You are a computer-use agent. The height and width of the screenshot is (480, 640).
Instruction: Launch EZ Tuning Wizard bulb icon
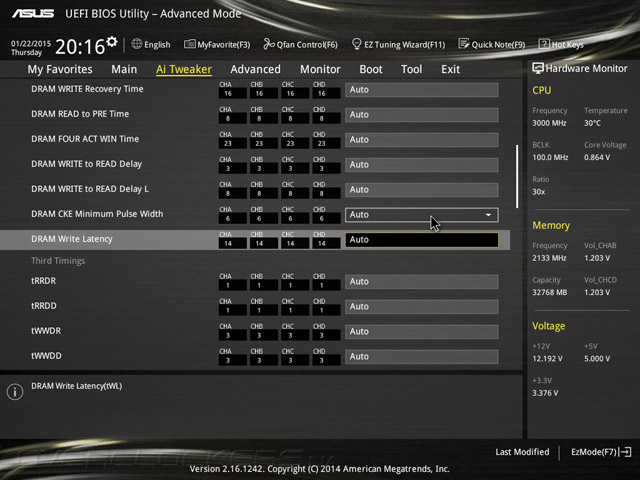tap(356, 44)
